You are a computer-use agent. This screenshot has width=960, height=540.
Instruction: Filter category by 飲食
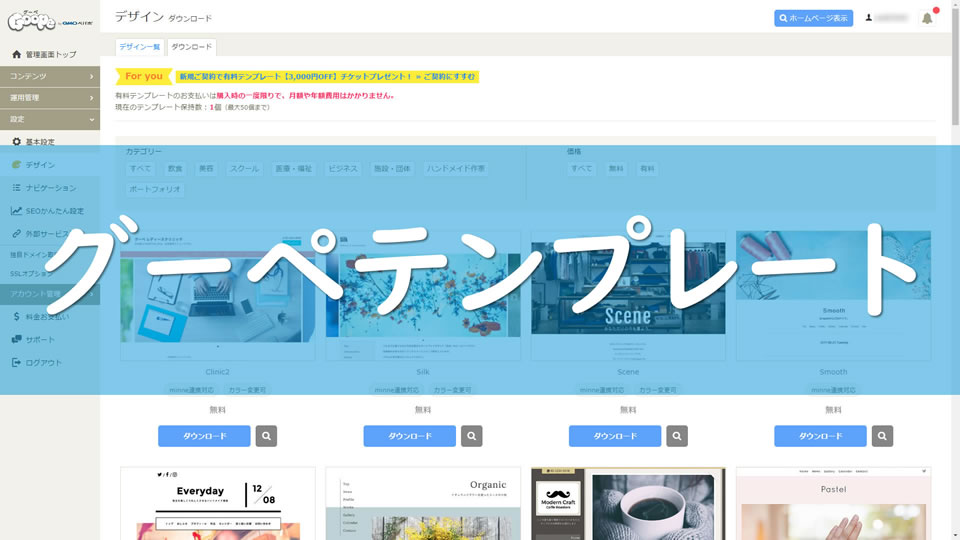pos(175,168)
